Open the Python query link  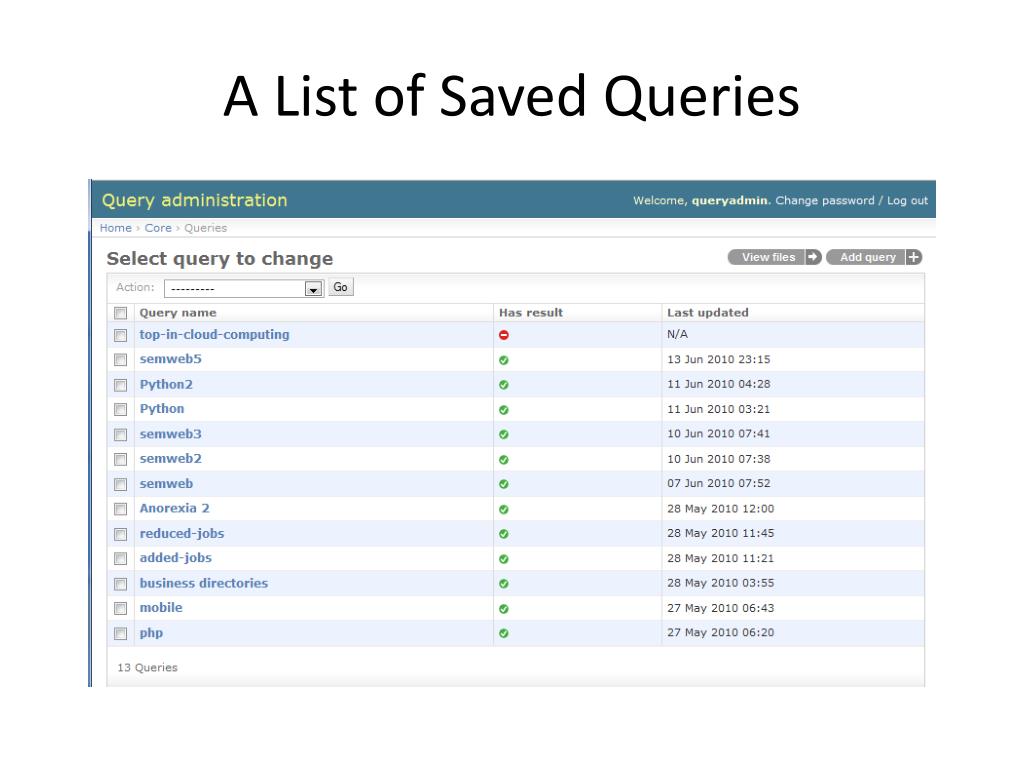tap(162, 409)
